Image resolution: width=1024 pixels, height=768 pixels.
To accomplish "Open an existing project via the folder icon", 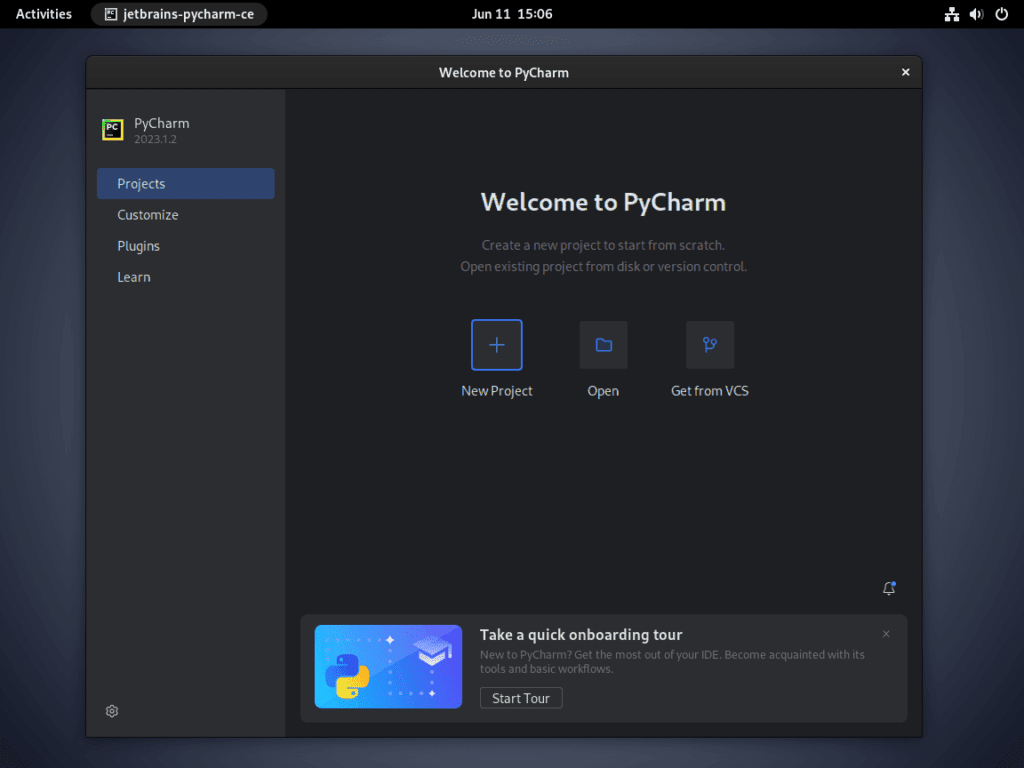I will tap(603, 344).
